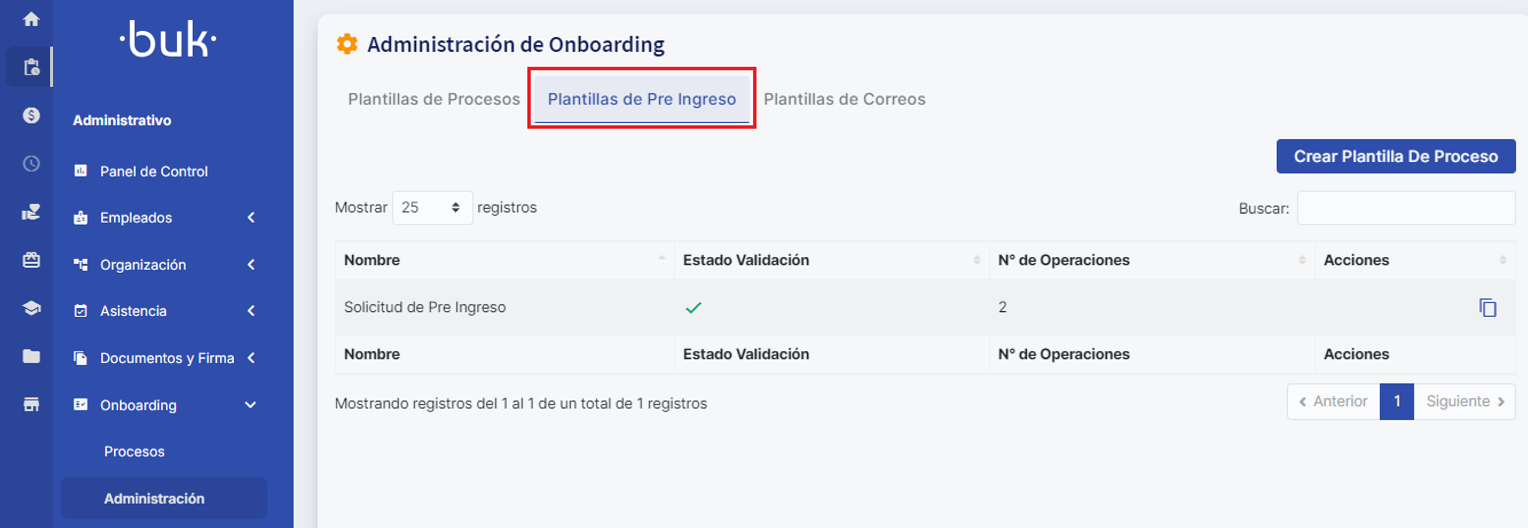Switch to the Plantillas de Correos tab
The image size is (1528, 528).
coord(844,99)
